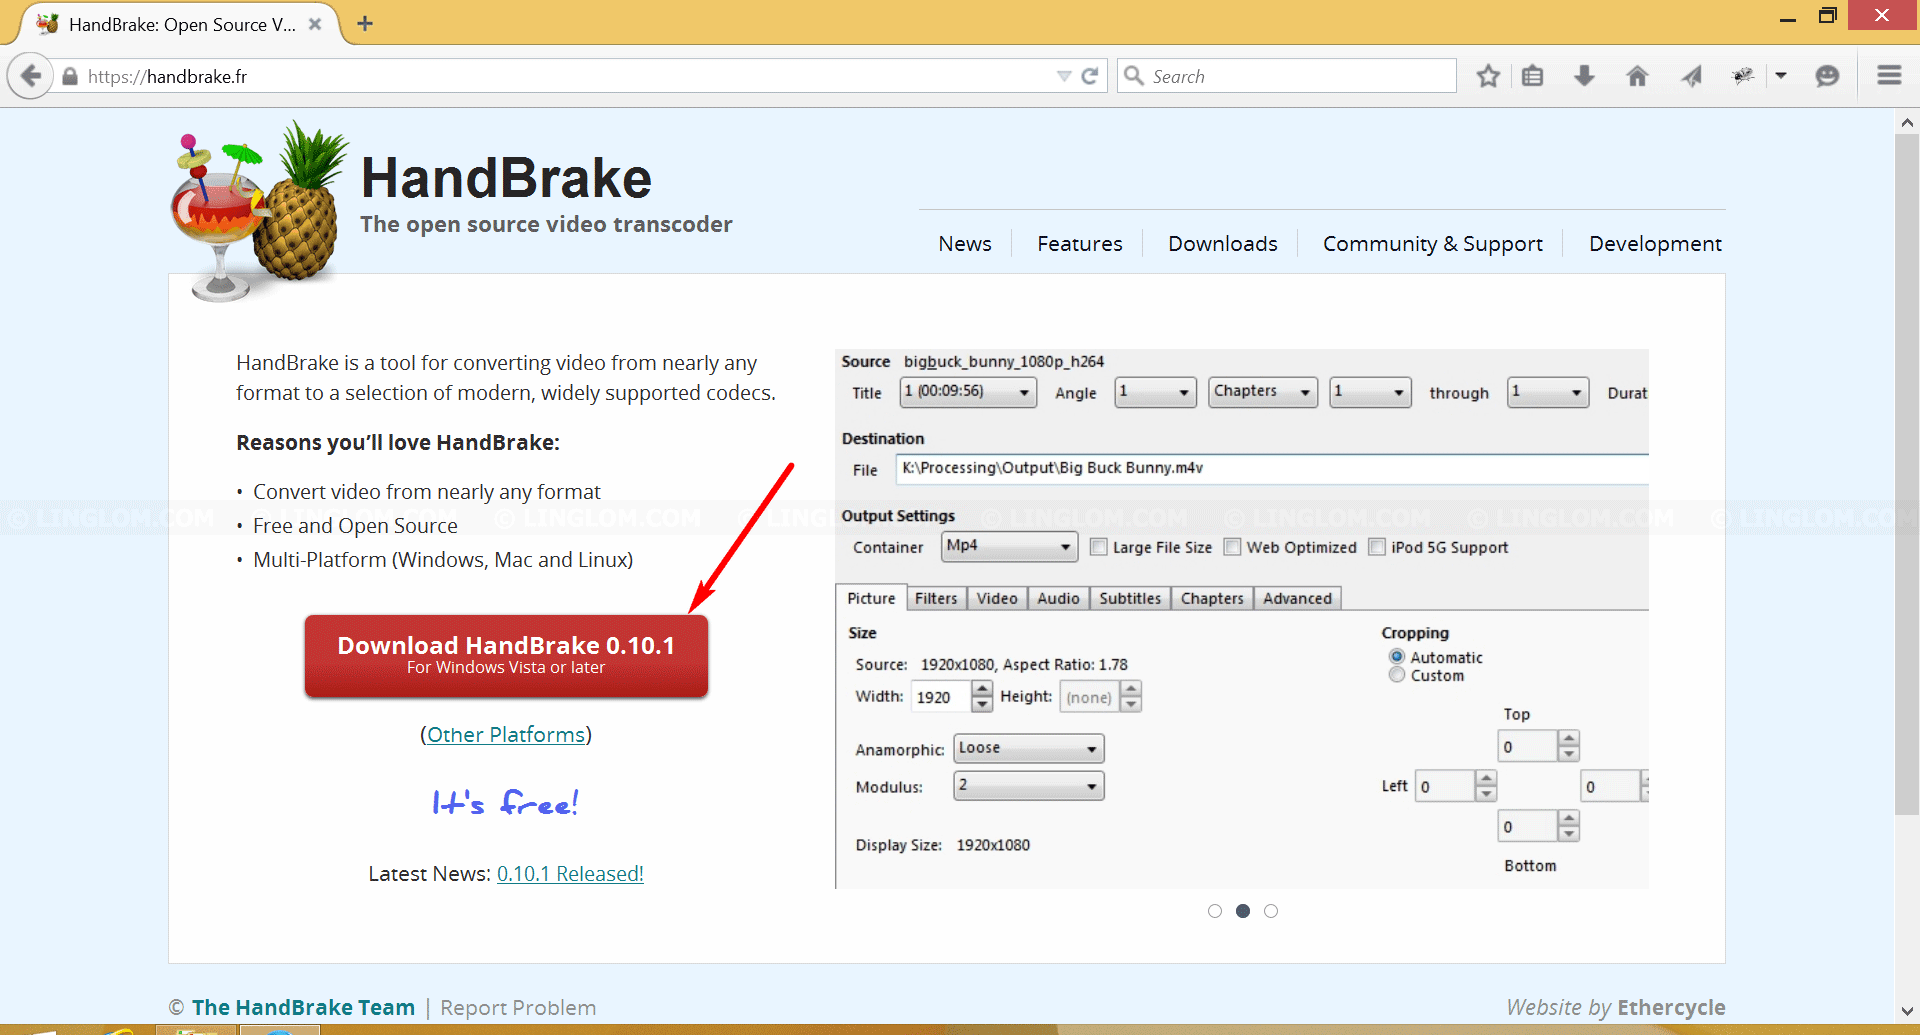Image resolution: width=1920 pixels, height=1035 pixels.
Task: Toggle the iPod 5G Support checkbox
Action: point(1377,547)
